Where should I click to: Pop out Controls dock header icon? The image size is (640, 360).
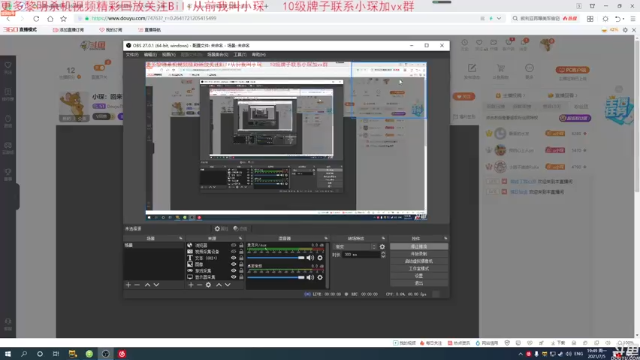pyautogui.click(x=445, y=238)
